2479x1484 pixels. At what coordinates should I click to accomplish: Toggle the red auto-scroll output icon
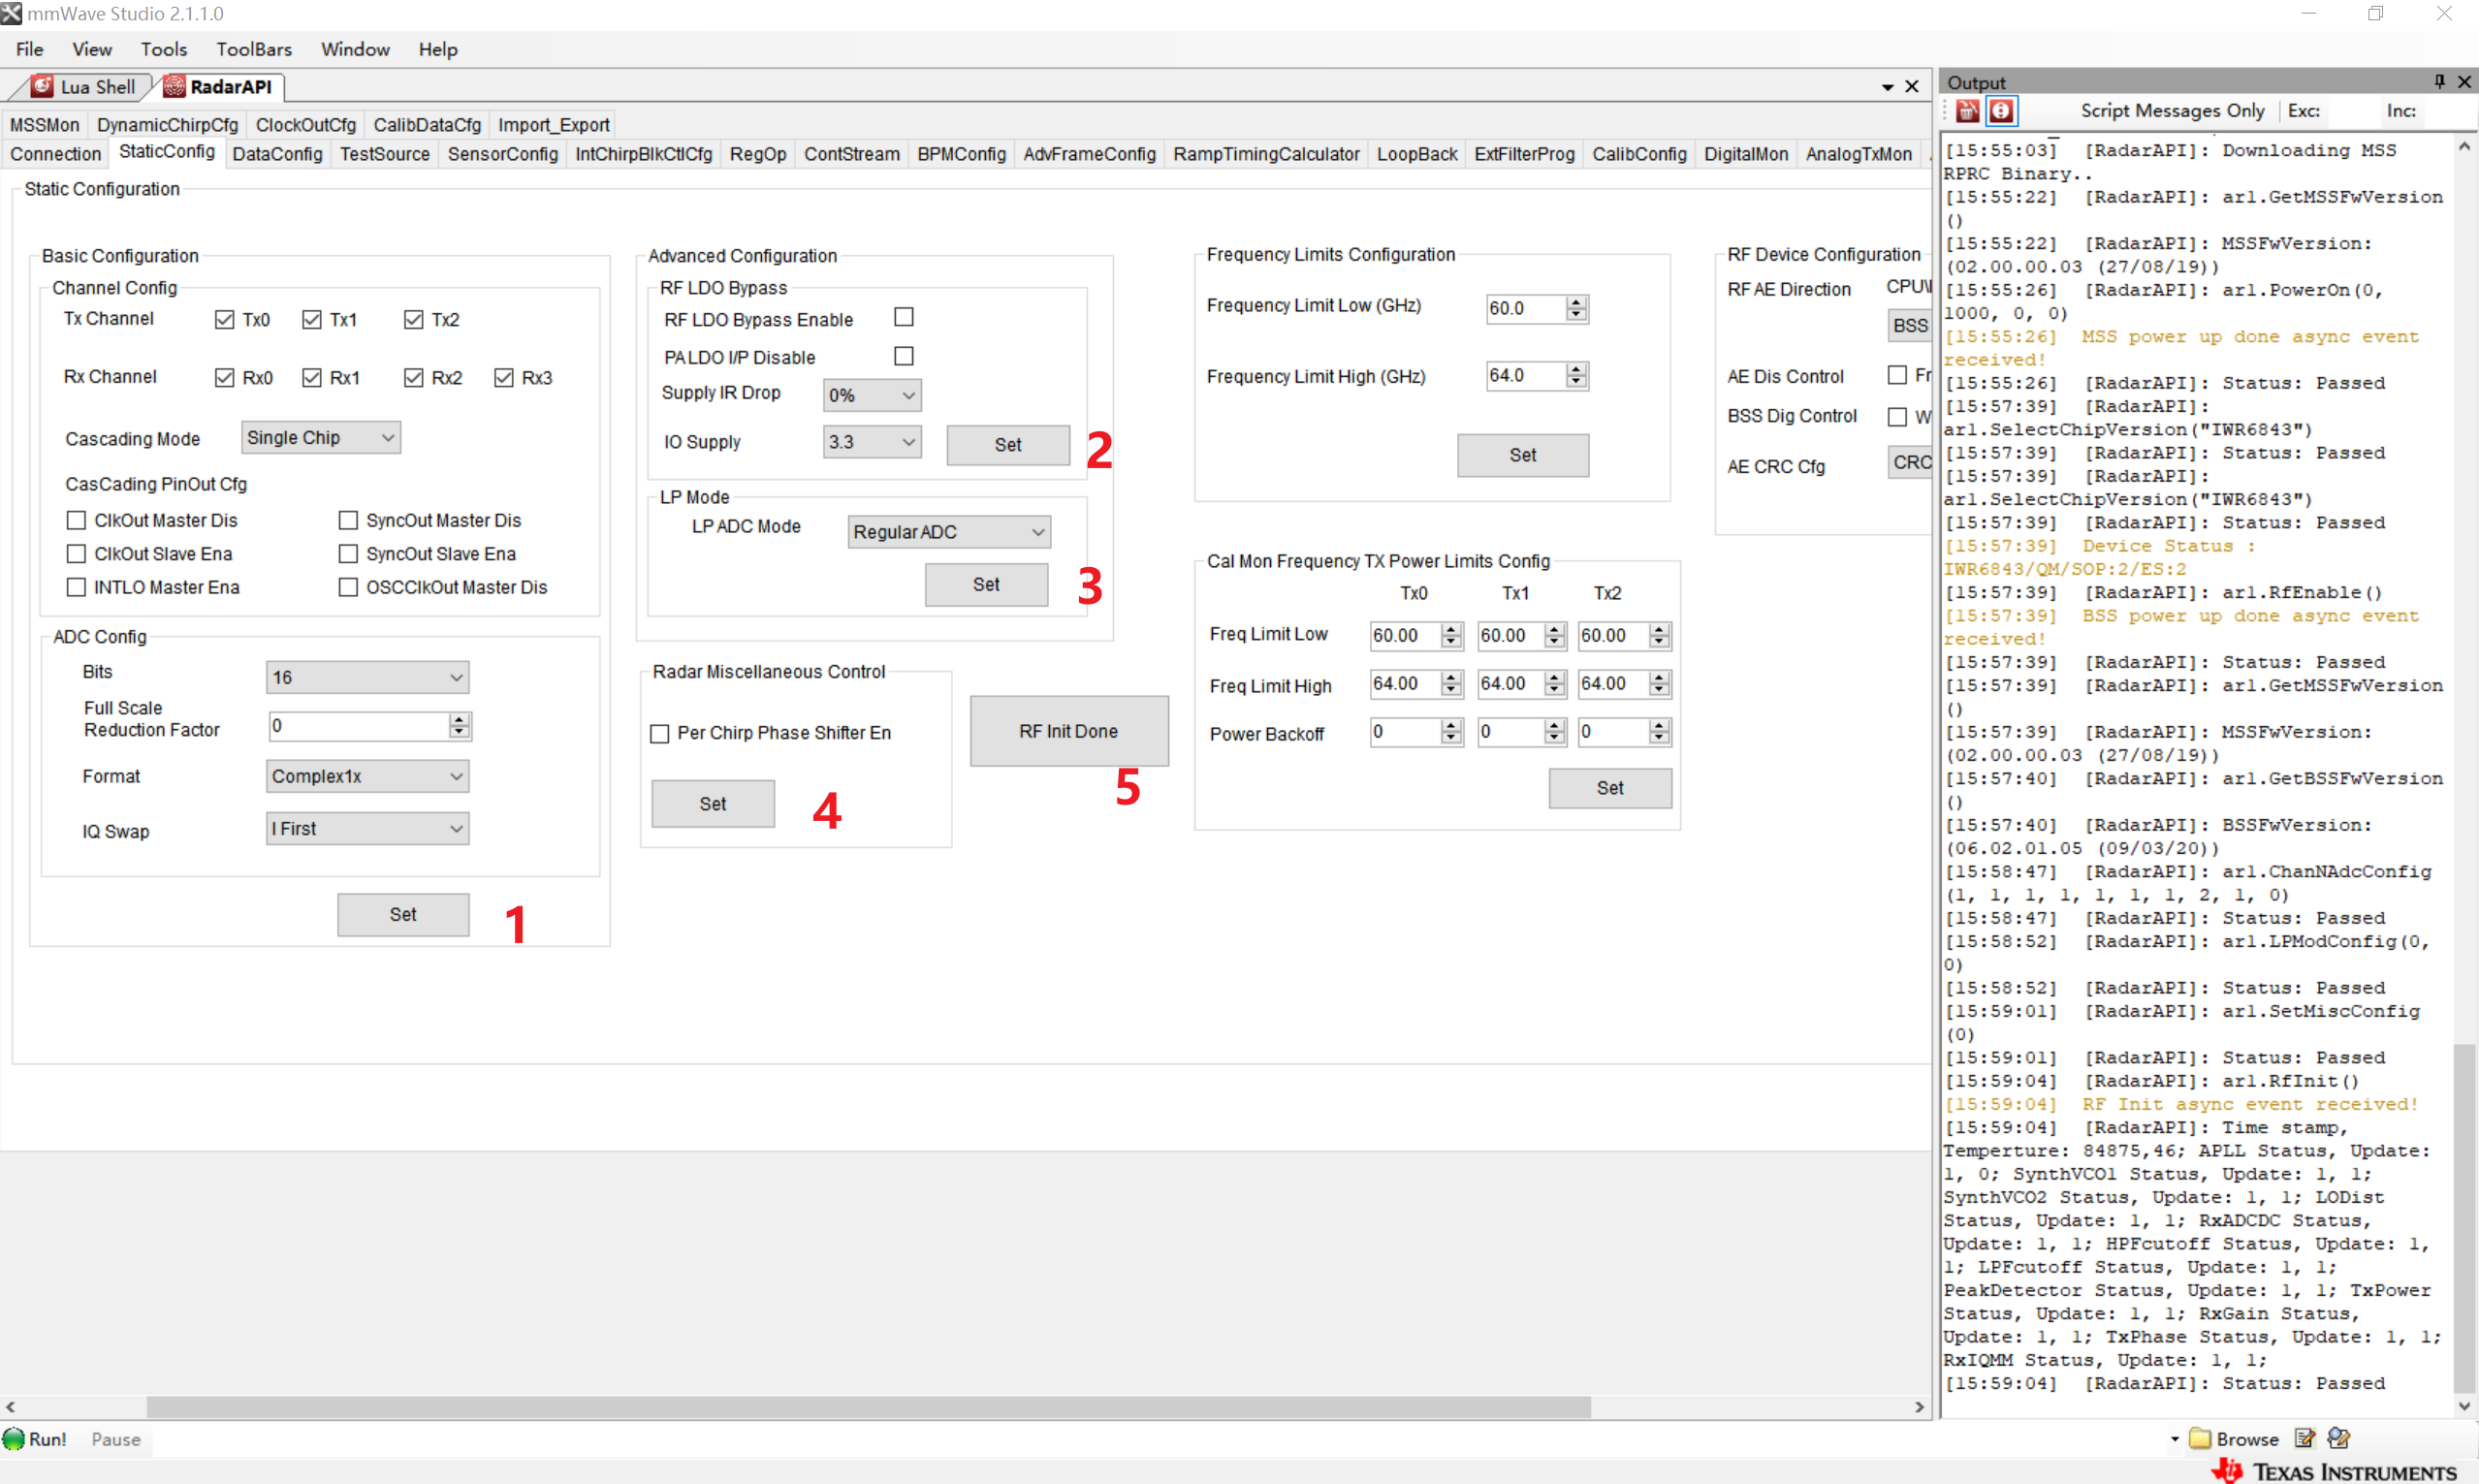tap(2001, 111)
